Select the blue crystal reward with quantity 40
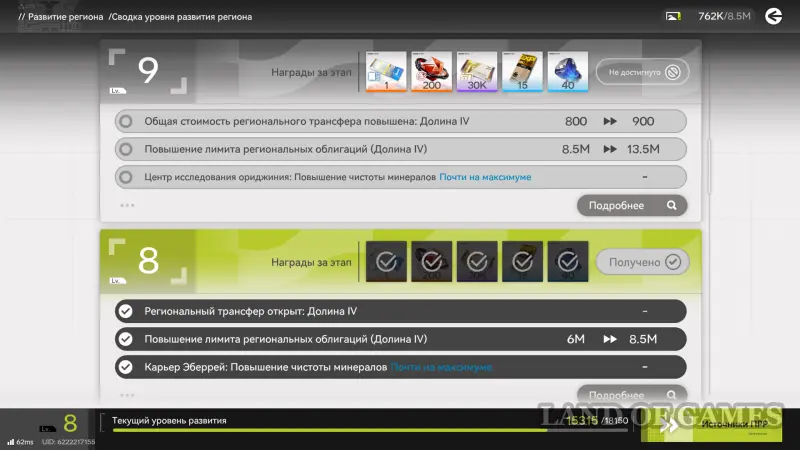Image resolution: width=800 pixels, height=450 pixels. coord(566,72)
